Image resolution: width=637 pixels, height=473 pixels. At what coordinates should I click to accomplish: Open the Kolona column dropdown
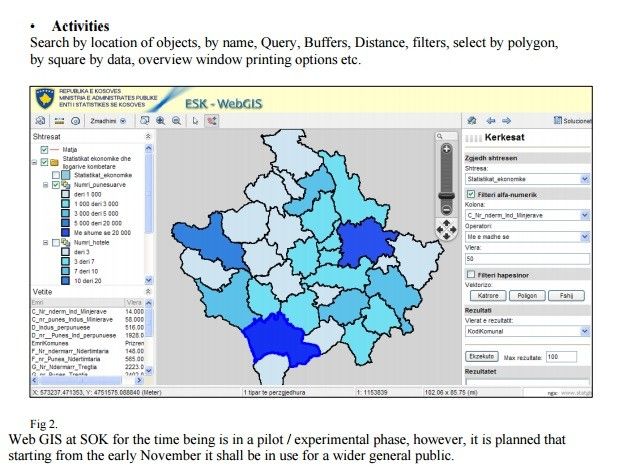(x=586, y=215)
